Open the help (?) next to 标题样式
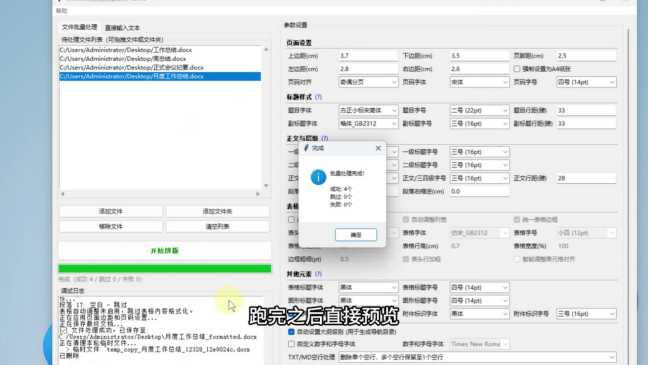Viewport: 648px width, 365px height. (x=318, y=97)
